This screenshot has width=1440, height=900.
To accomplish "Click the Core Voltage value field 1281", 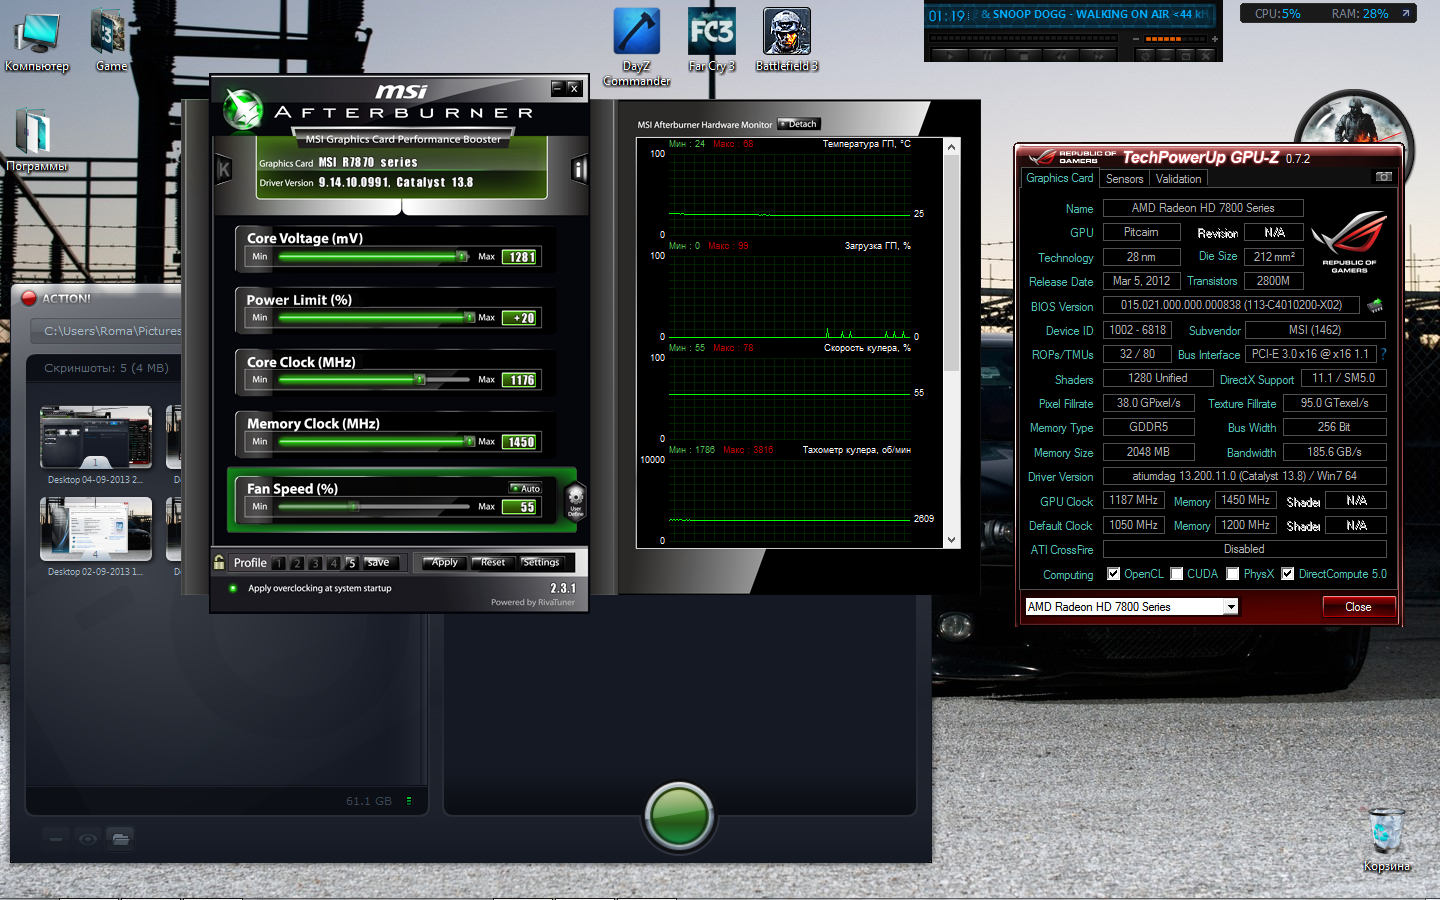I will click(x=519, y=257).
